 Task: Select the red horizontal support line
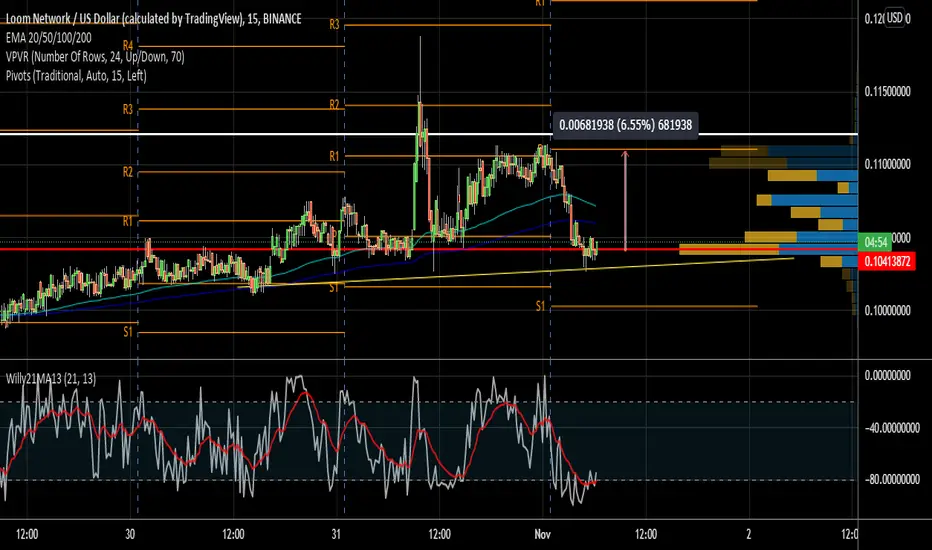point(428,249)
